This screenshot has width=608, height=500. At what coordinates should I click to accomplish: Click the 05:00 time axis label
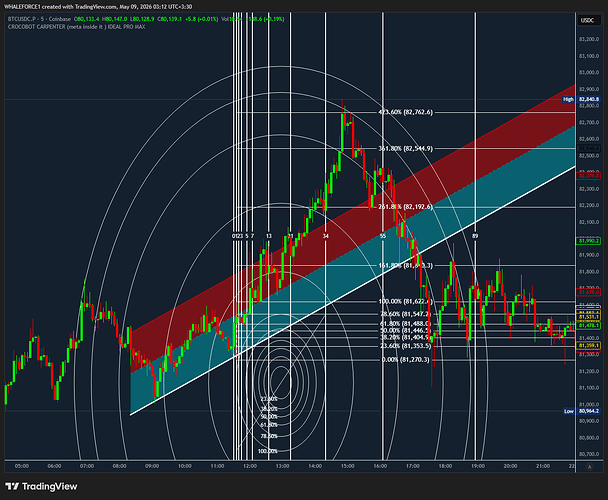(22, 466)
